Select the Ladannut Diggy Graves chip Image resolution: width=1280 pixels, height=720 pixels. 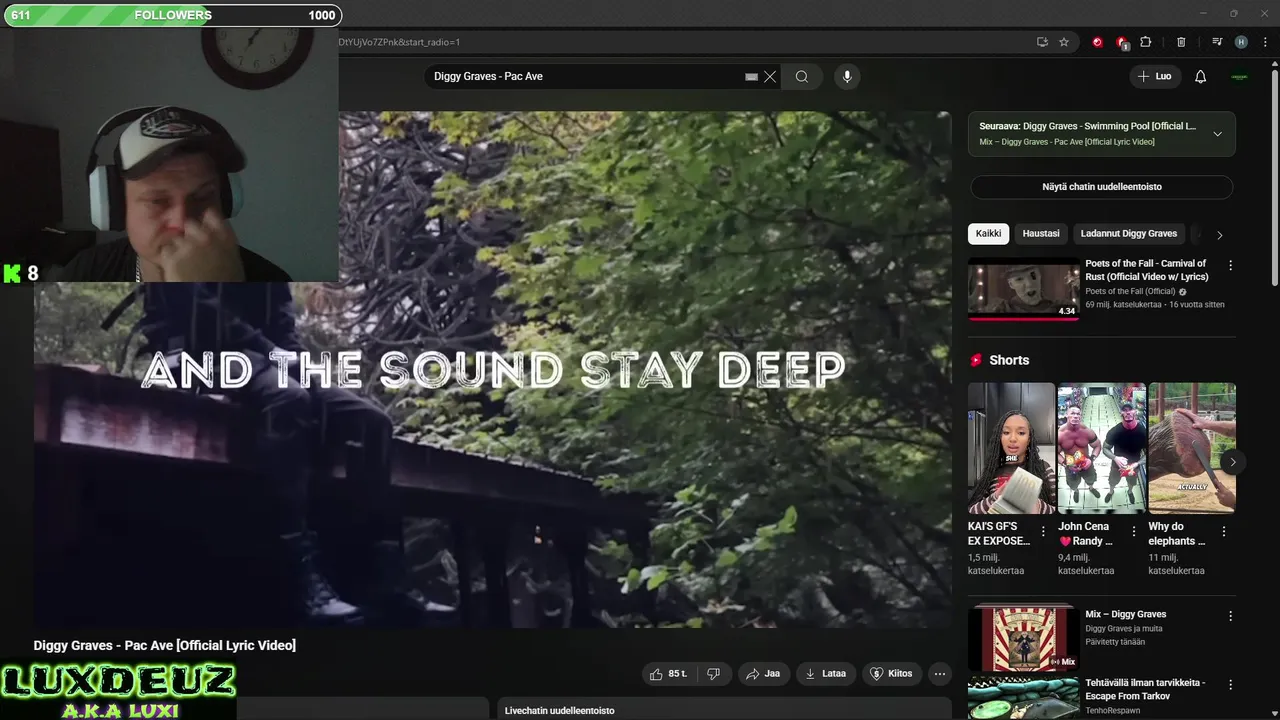pos(1129,234)
